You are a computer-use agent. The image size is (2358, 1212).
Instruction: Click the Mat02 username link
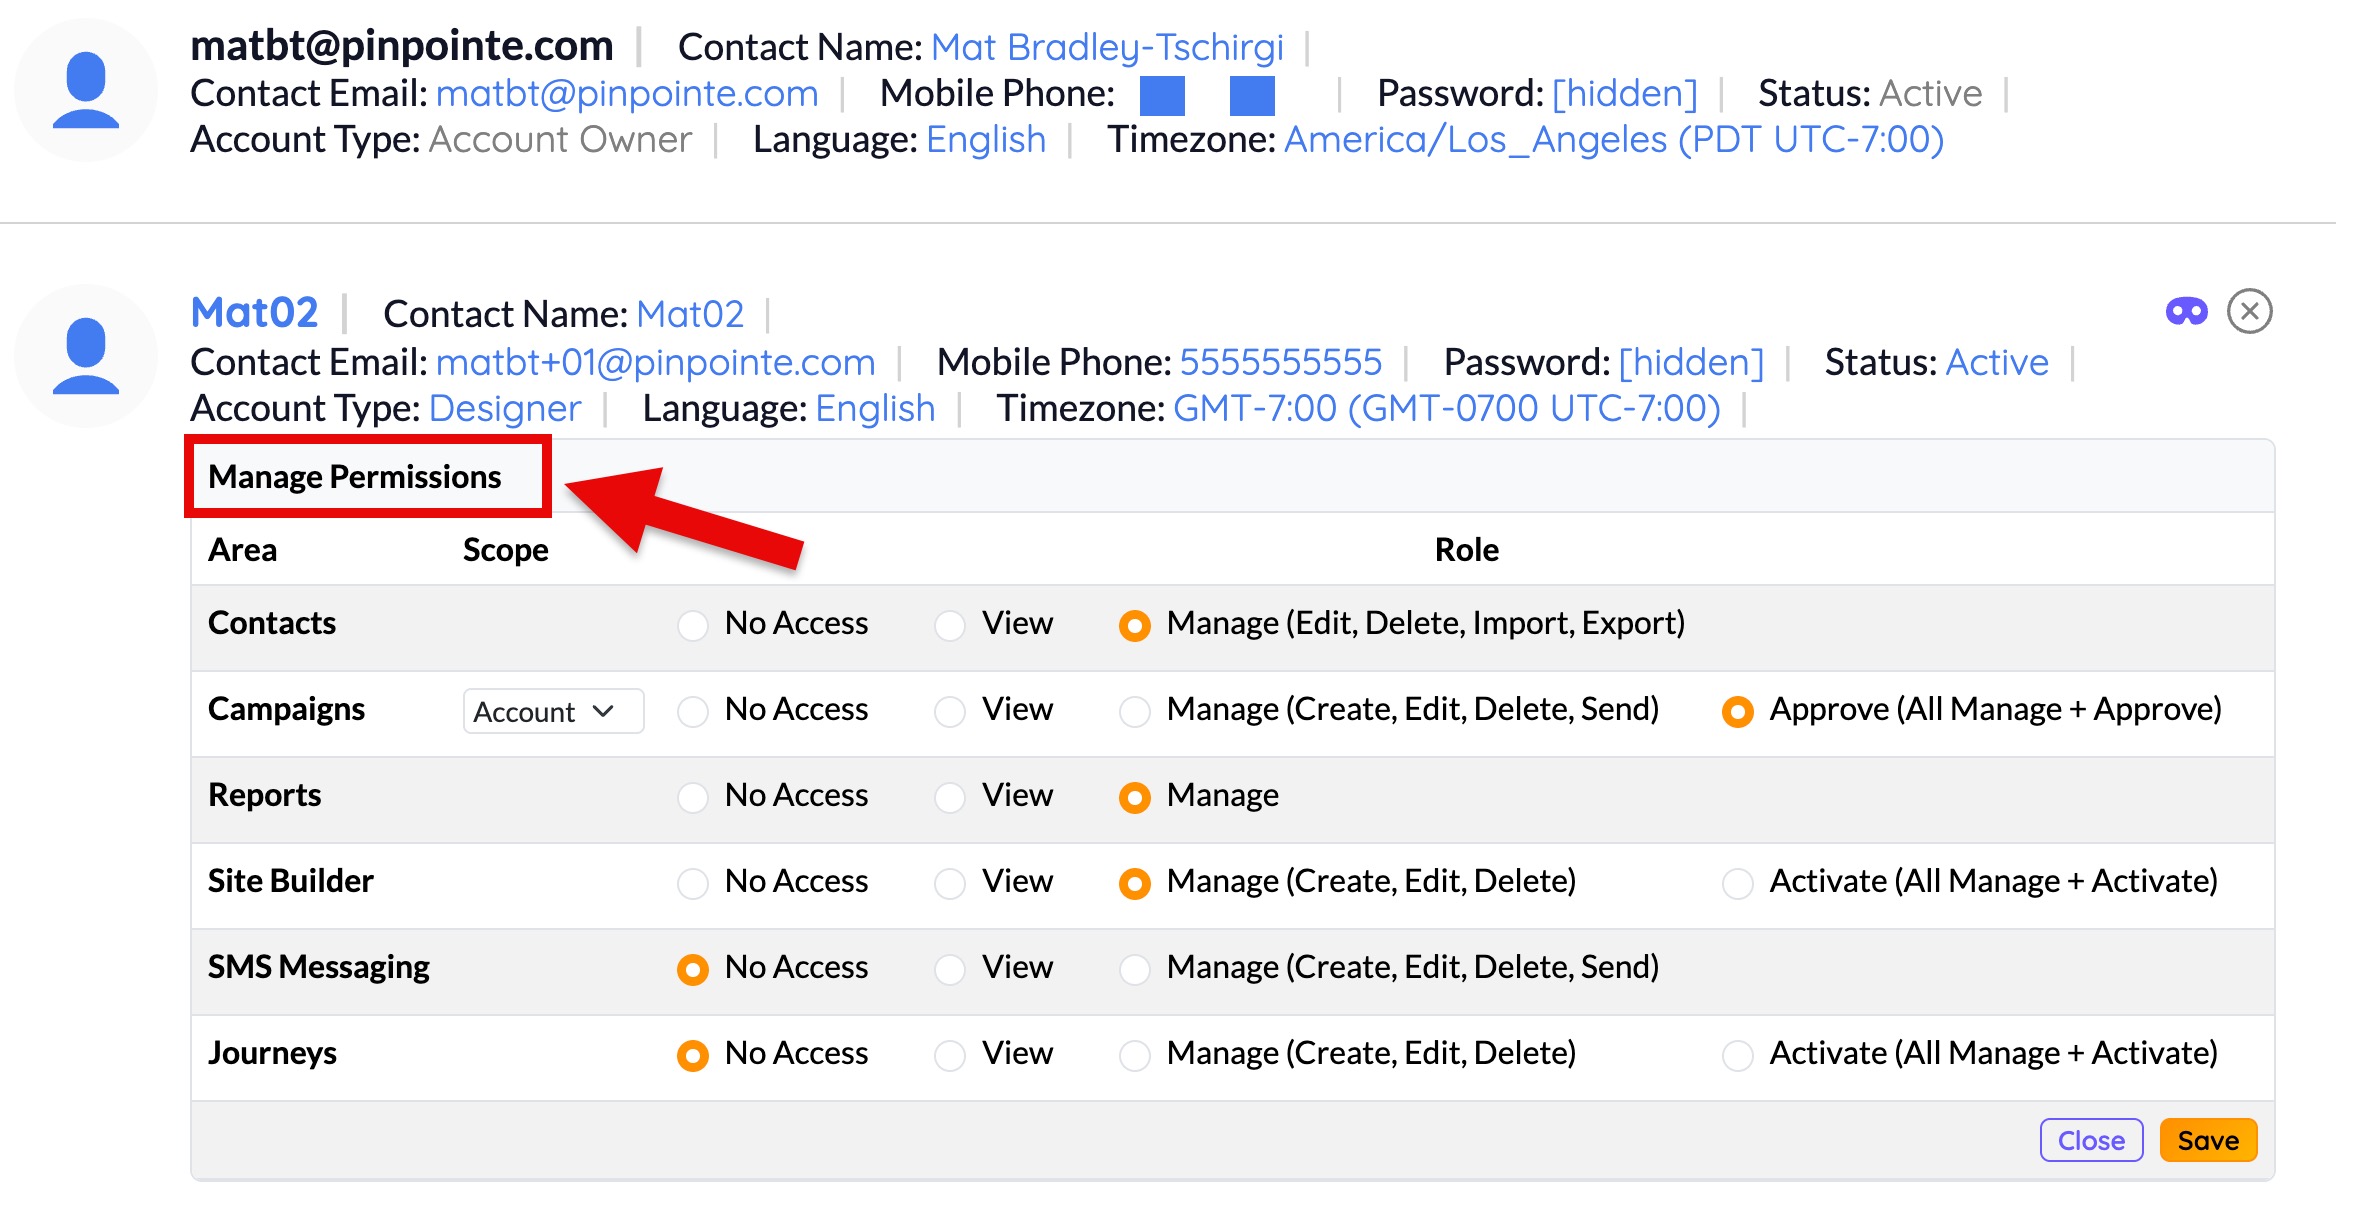pyautogui.click(x=254, y=313)
